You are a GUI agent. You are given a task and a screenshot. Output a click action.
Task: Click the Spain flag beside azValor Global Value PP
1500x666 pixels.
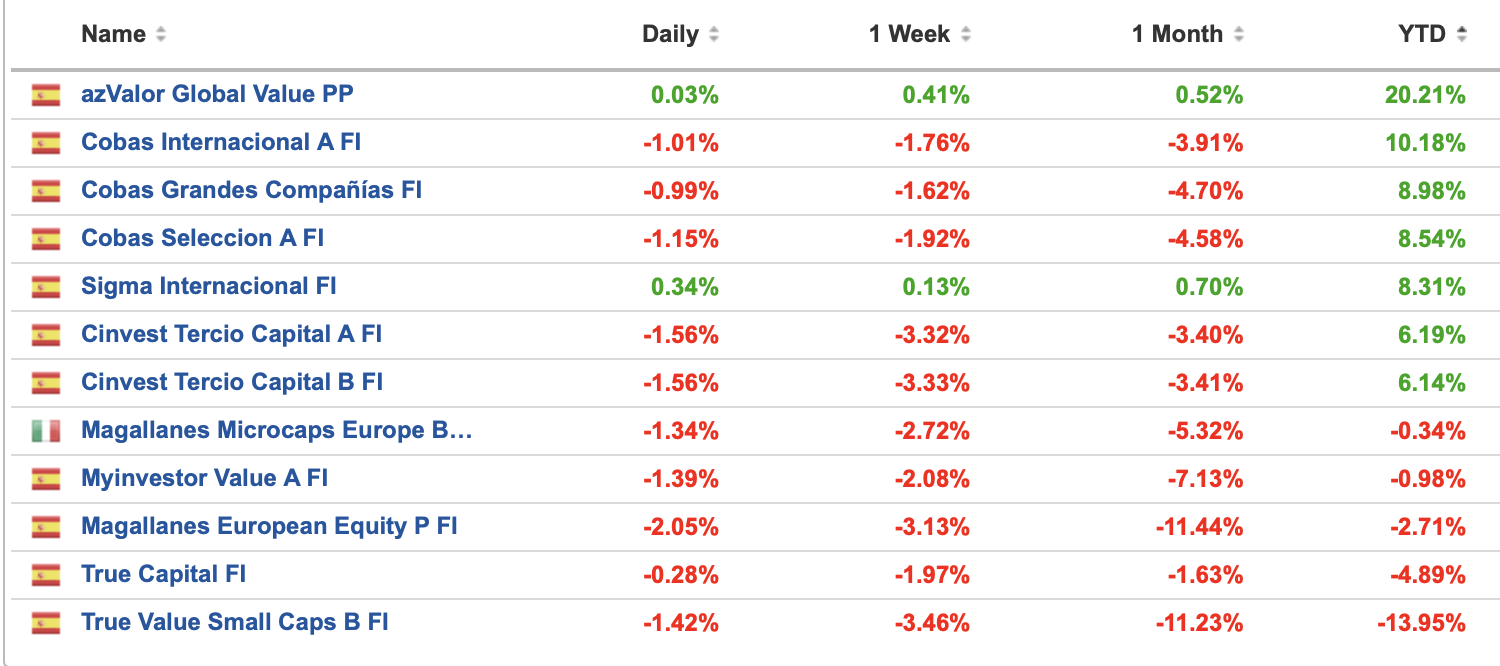pyautogui.click(x=45, y=95)
